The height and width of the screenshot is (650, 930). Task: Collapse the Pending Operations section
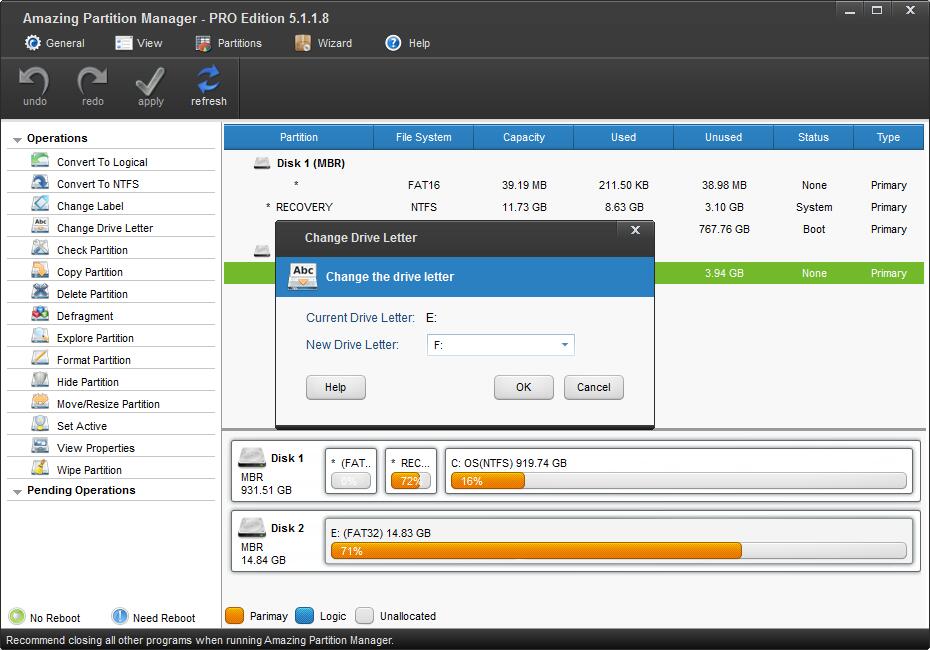pyautogui.click(x=17, y=492)
